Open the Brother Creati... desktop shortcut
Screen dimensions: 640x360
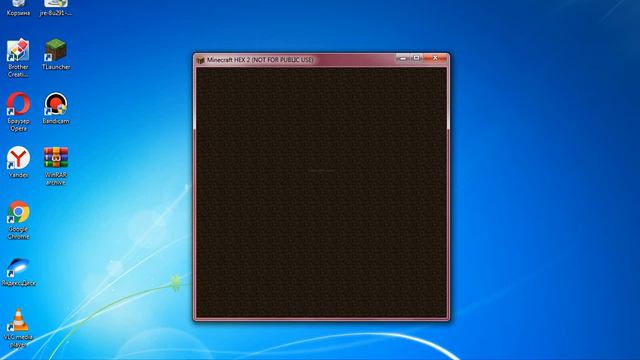[18, 58]
